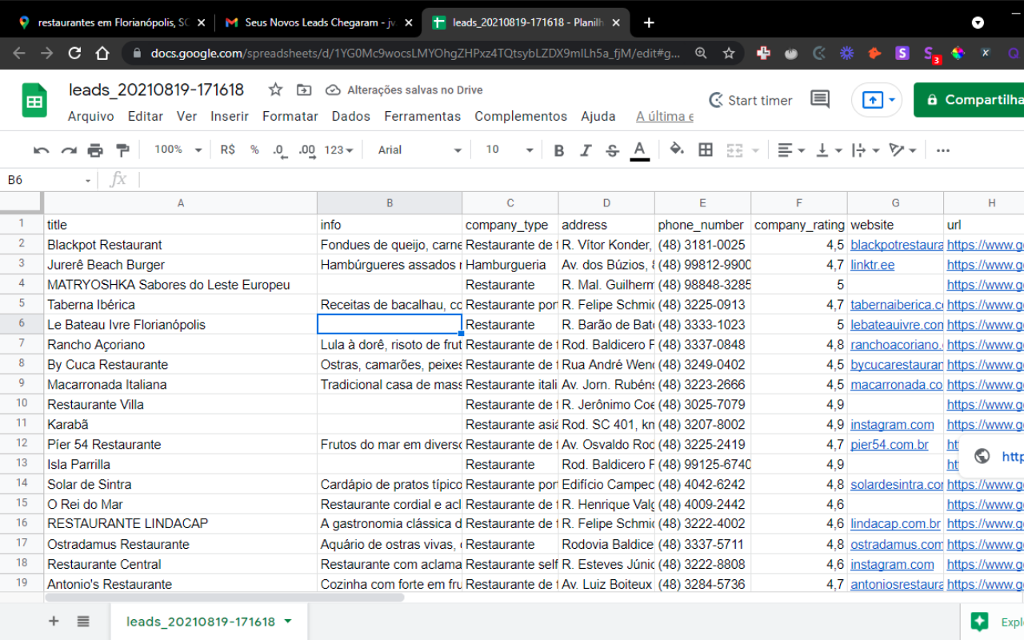Click the document title leads_20210819-171618
This screenshot has height=640, width=1024.
pos(156,90)
